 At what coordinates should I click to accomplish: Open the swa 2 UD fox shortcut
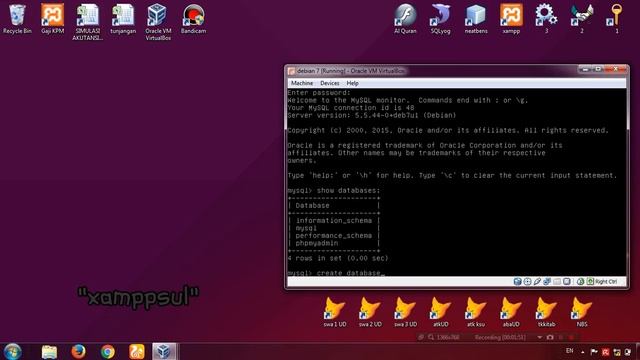(x=370, y=312)
